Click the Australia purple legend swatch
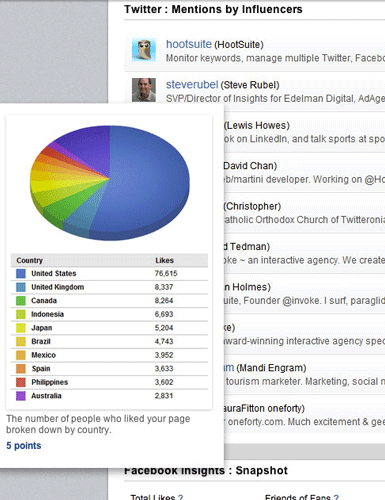This screenshot has height=500, width=385. [21, 396]
